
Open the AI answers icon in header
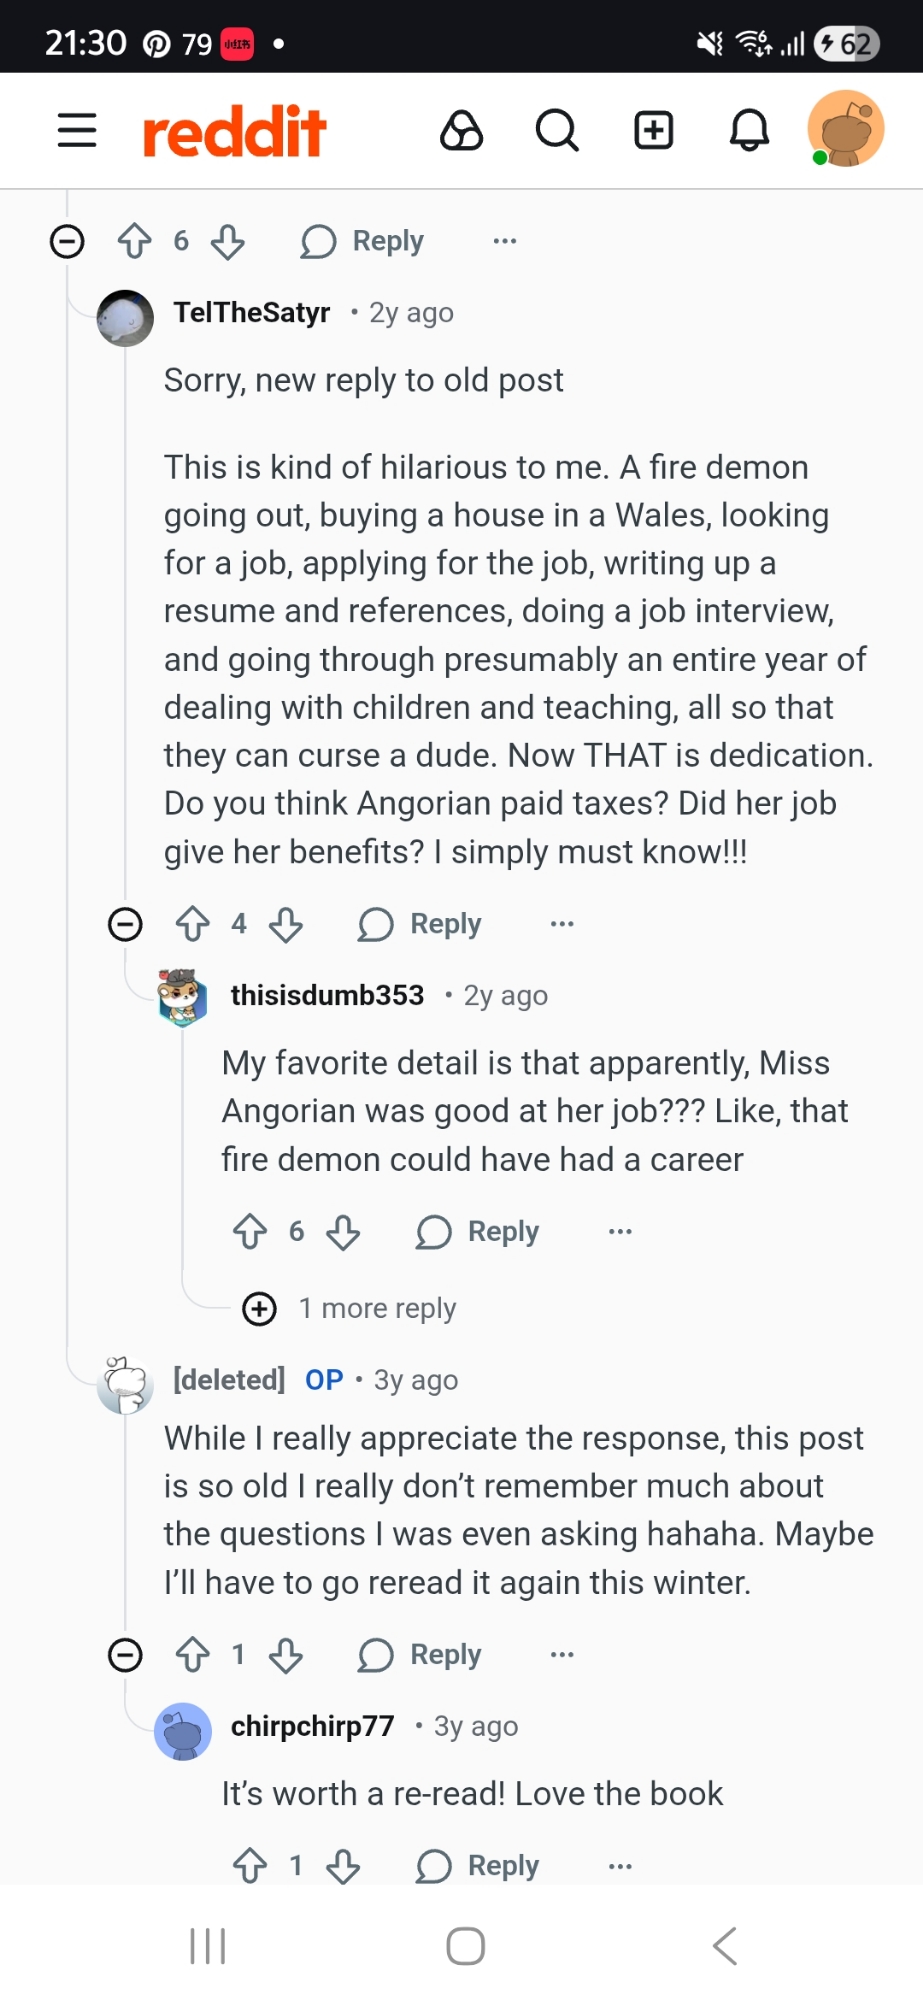pos(461,130)
